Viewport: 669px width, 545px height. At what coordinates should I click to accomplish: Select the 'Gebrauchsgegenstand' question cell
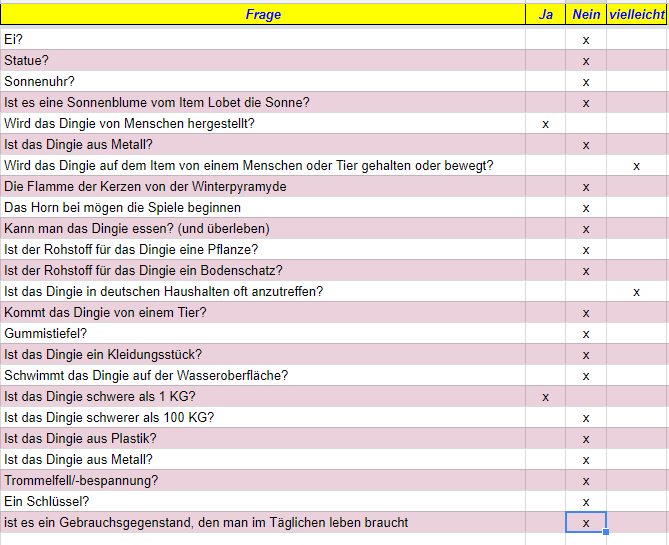[263, 522]
